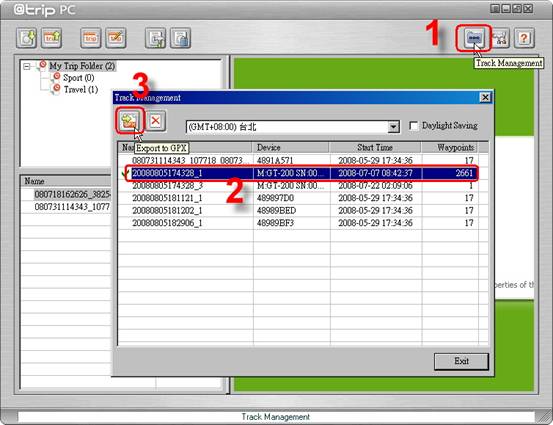Select the Sport (0) folder

[78, 78]
